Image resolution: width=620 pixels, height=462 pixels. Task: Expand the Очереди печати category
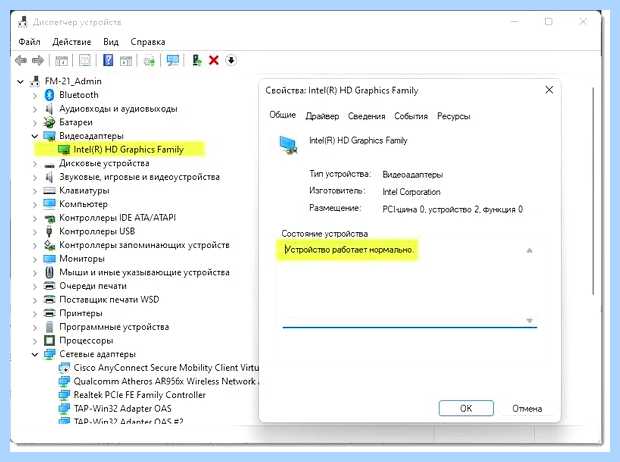[x=35, y=286]
